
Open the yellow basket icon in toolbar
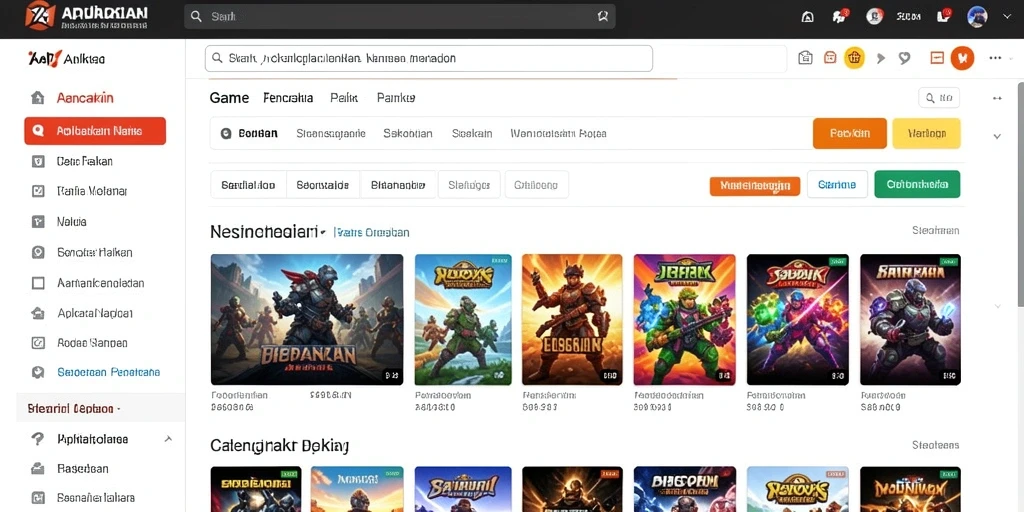click(854, 58)
